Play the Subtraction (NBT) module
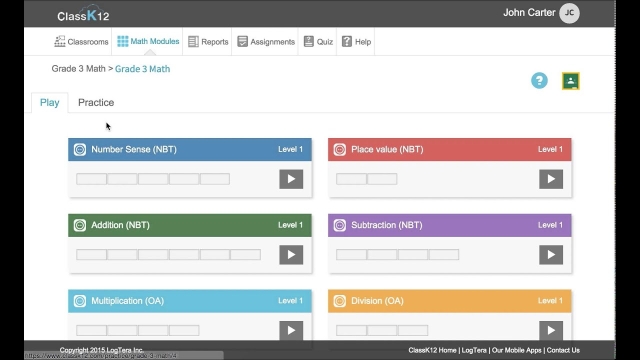This screenshot has height=360, width=640. (x=551, y=255)
